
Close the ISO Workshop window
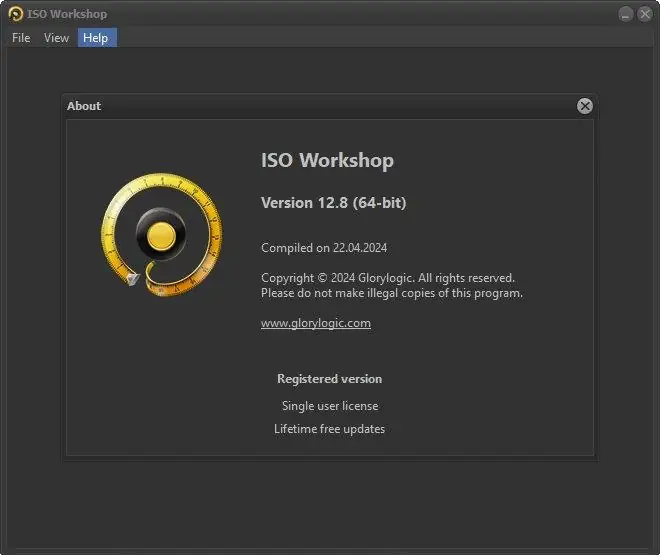click(x=645, y=14)
